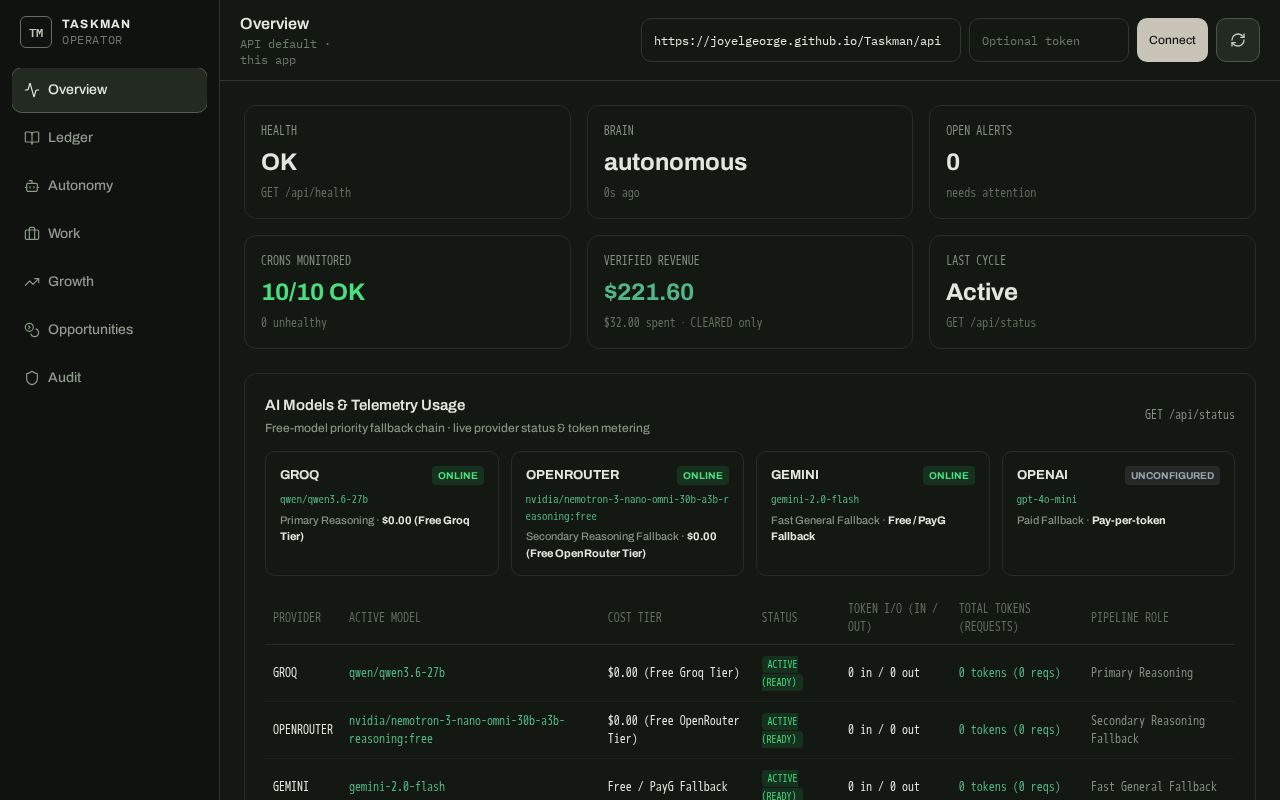This screenshot has height=800, width=1280.
Task: Click the COST TIER column header
Action: tap(635, 618)
